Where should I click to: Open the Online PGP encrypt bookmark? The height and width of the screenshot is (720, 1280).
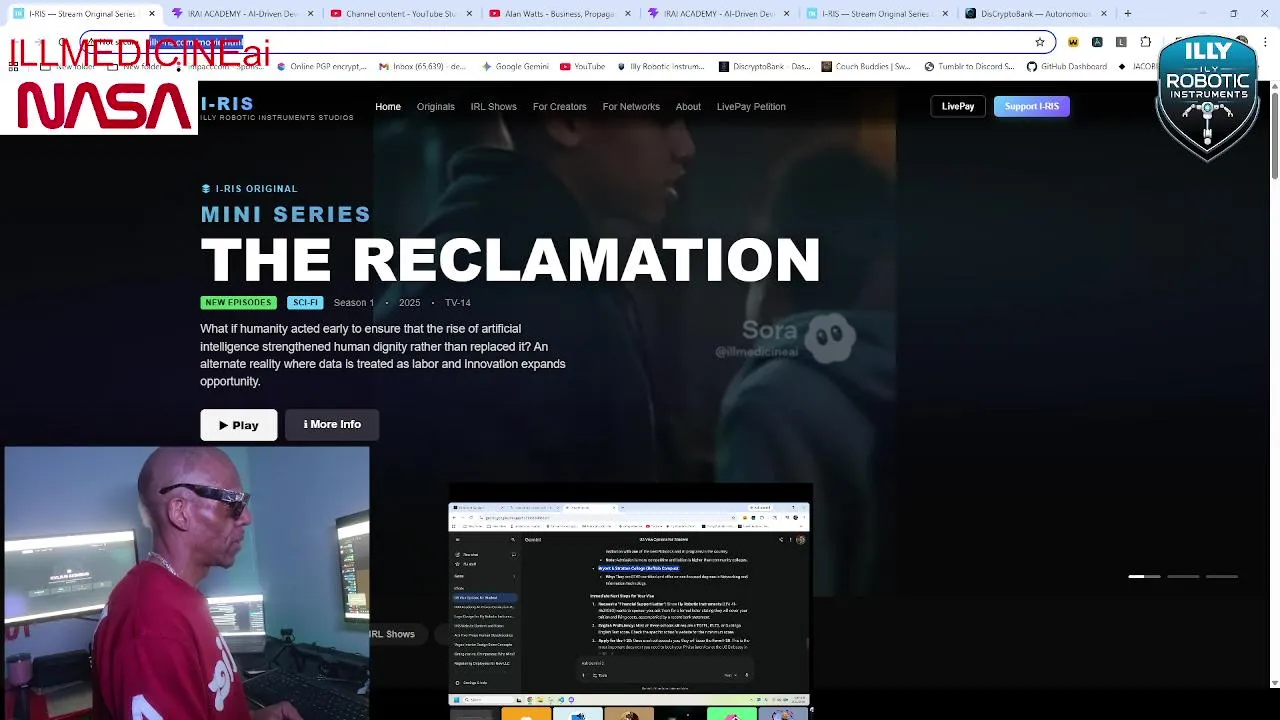click(x=322, y=67)
